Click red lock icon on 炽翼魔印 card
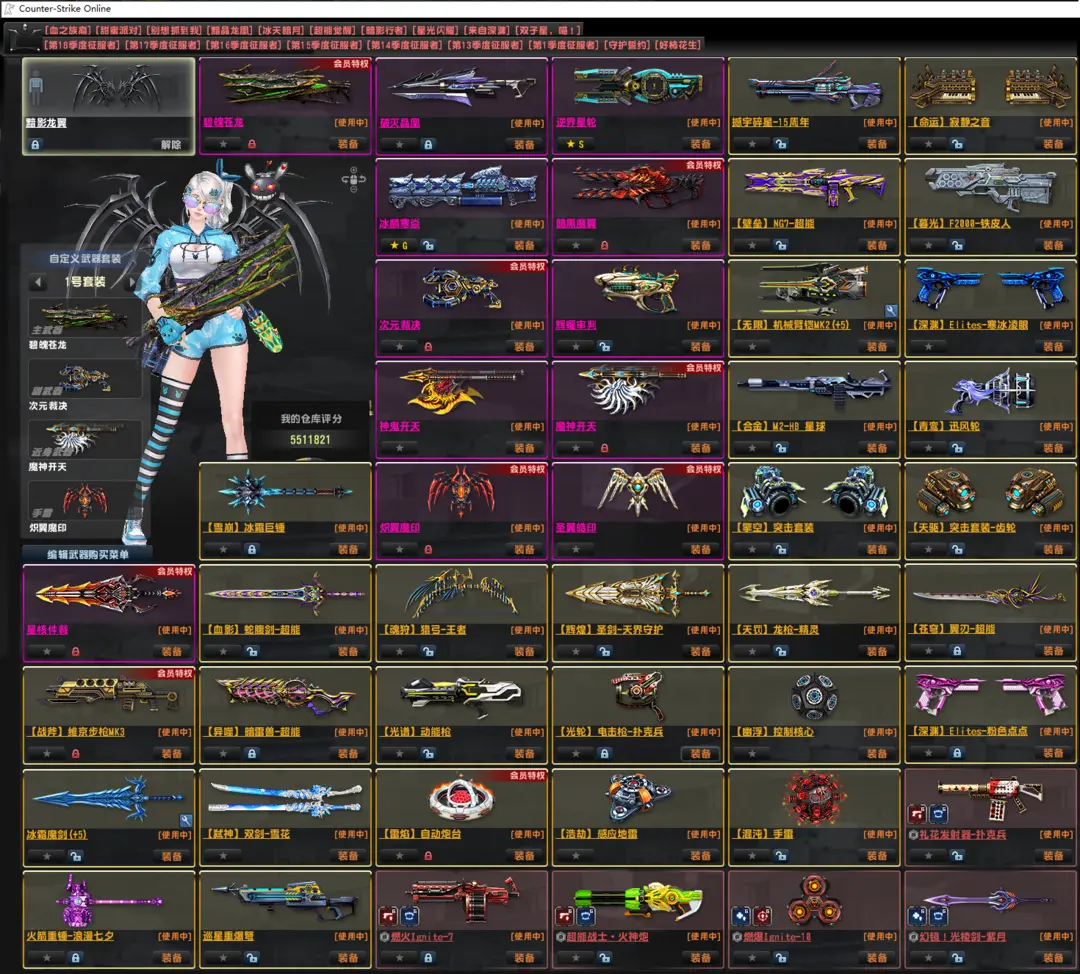1080x974 pixels. coord(428,550)
